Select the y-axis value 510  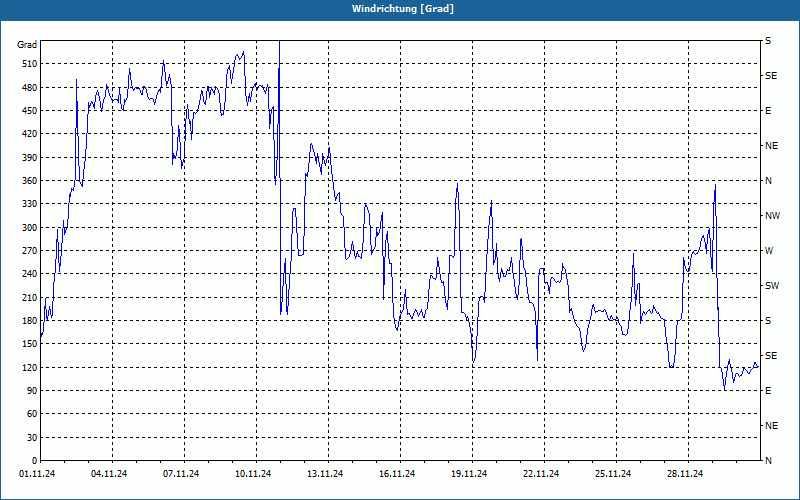point(30,64)
